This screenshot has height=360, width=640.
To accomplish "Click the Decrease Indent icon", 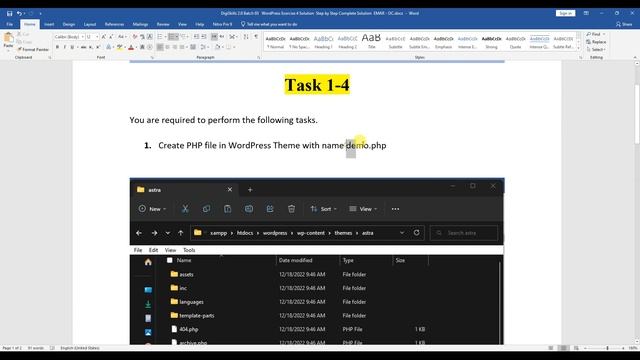I will [x=196, y=37].
